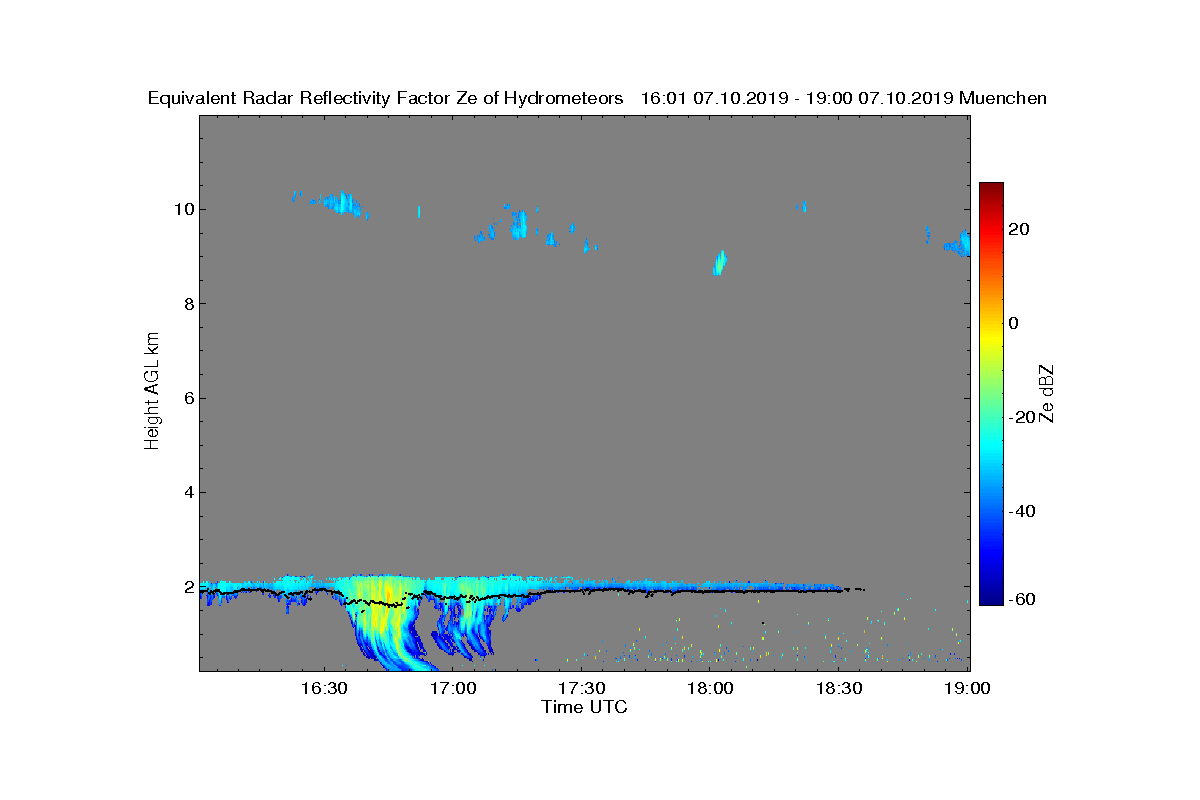Screen dimensions: 1200x800
Task: Click the yellow-green precipitation core near 16:45
Action: coord(385,605)
